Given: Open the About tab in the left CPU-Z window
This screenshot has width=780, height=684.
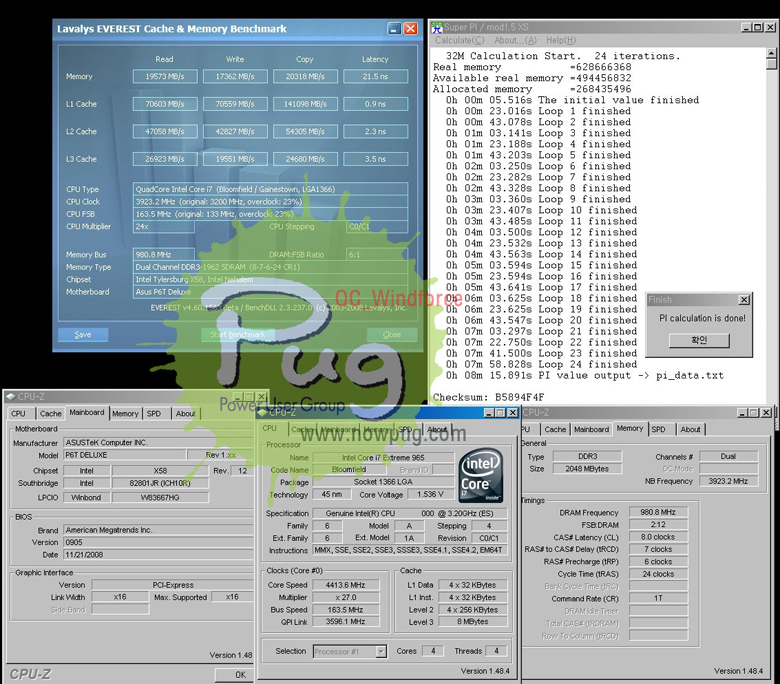Looking at the screenshot, I should (x=186, y=413).
